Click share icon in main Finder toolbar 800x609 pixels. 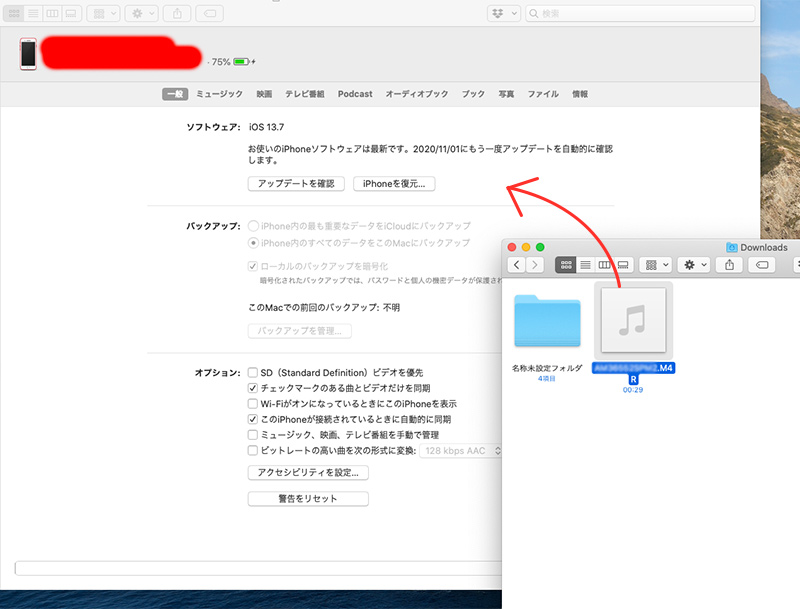coord(177,14)
